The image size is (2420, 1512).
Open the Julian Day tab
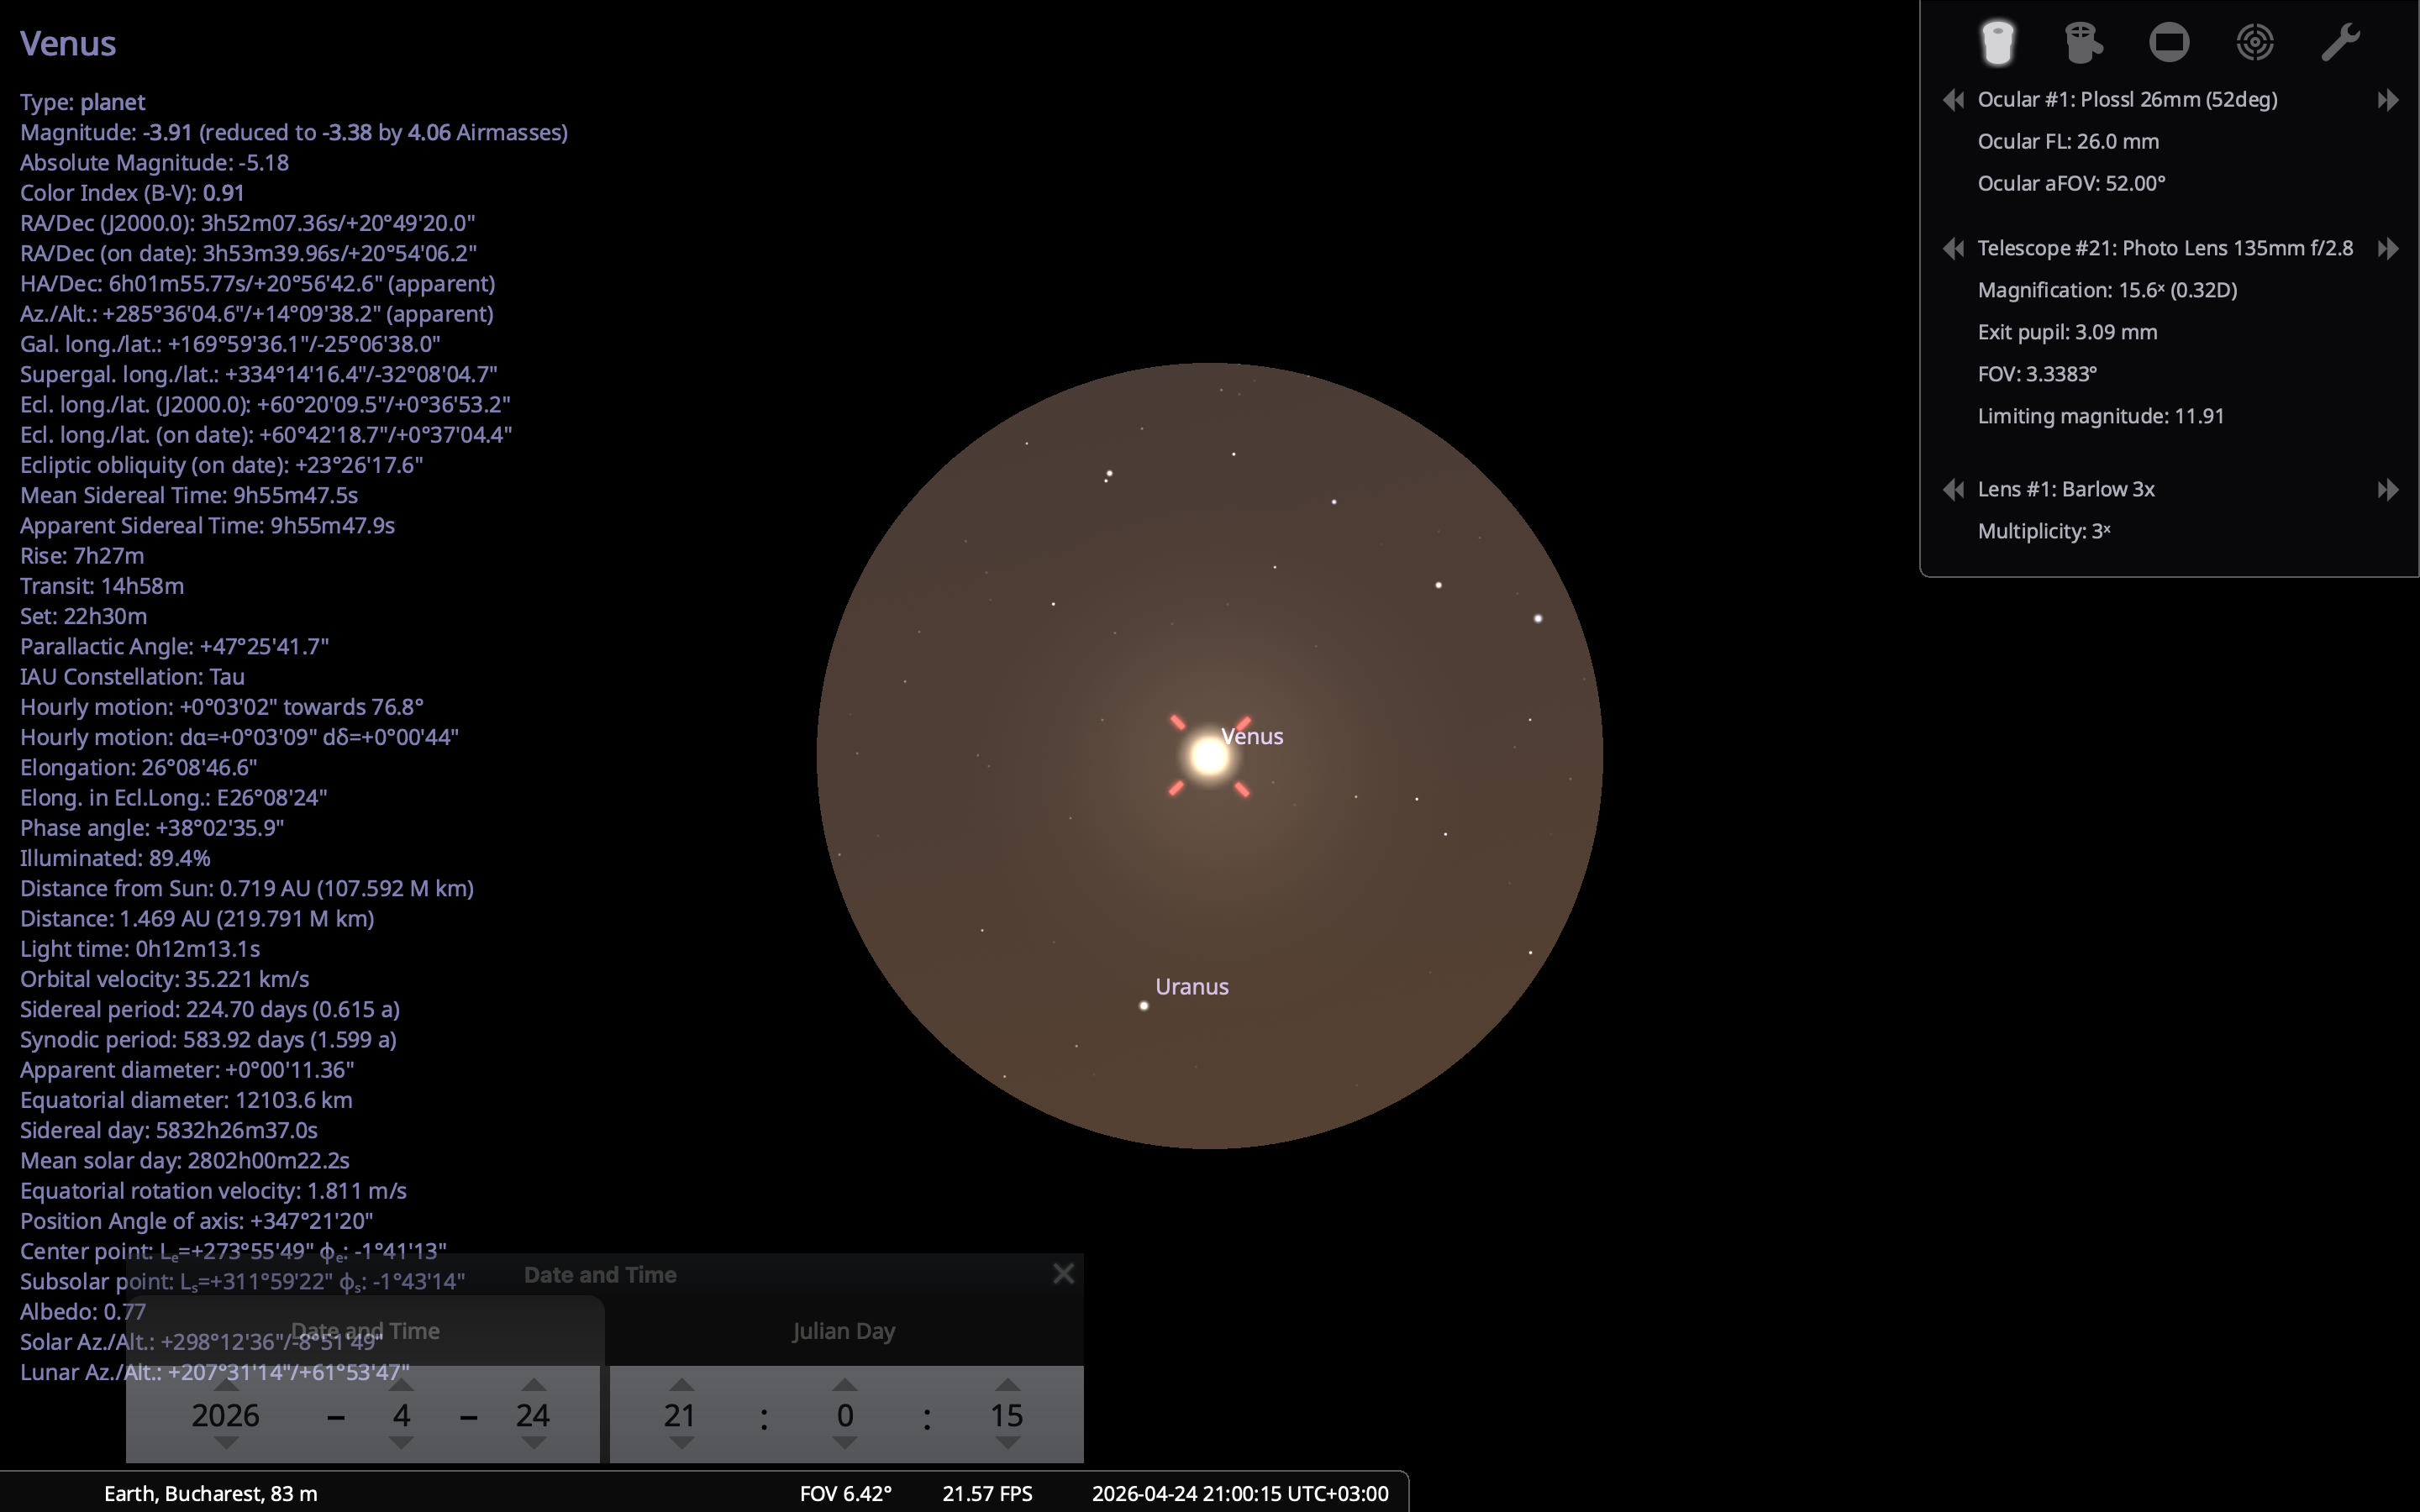(844, 1332)
